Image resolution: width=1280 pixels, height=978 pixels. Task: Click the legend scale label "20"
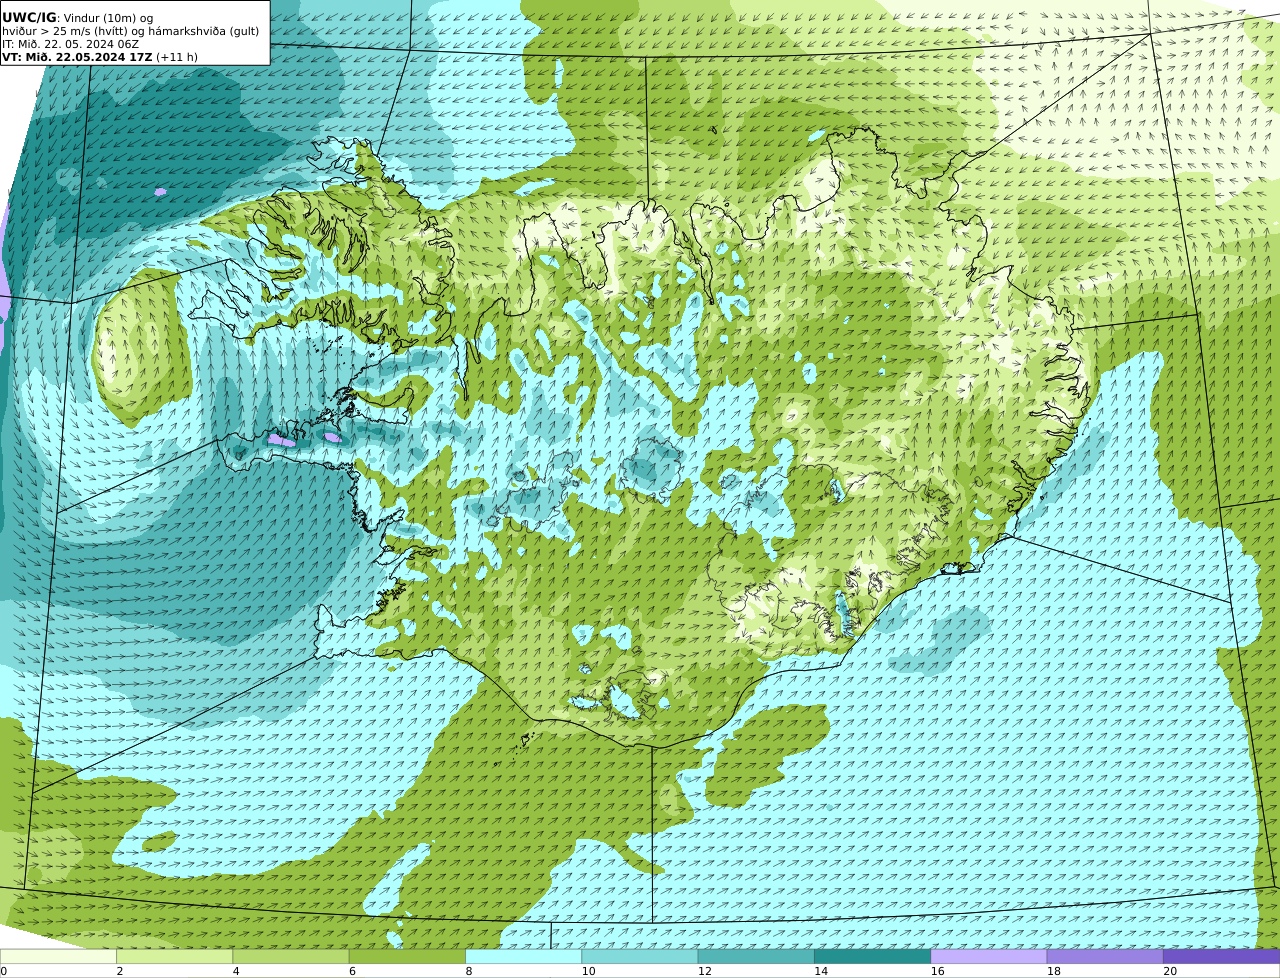(1170, 971)
